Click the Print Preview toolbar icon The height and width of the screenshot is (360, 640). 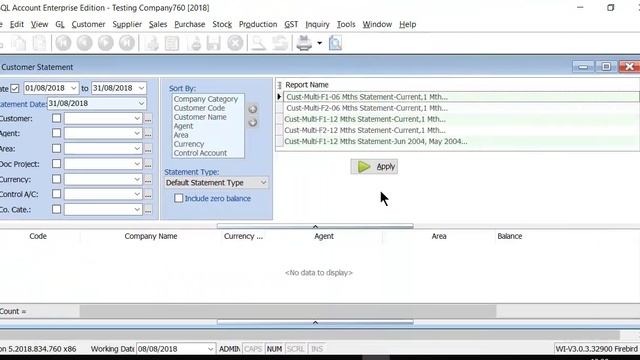[x=335, y=43]
